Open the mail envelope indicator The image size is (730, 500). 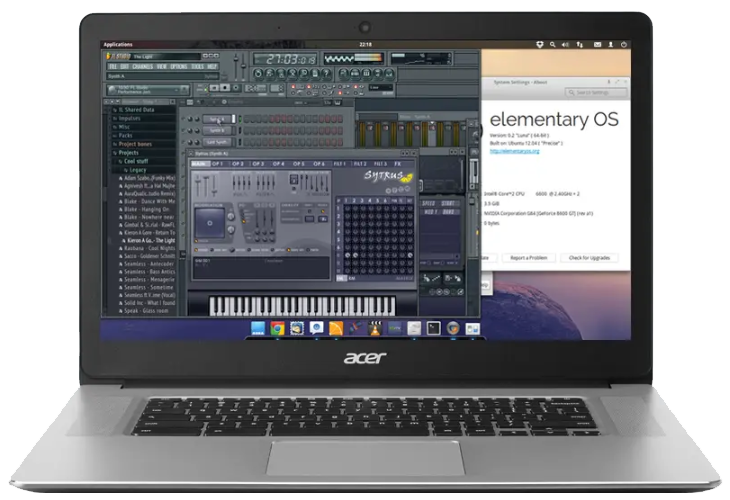(x=597, y=45)
